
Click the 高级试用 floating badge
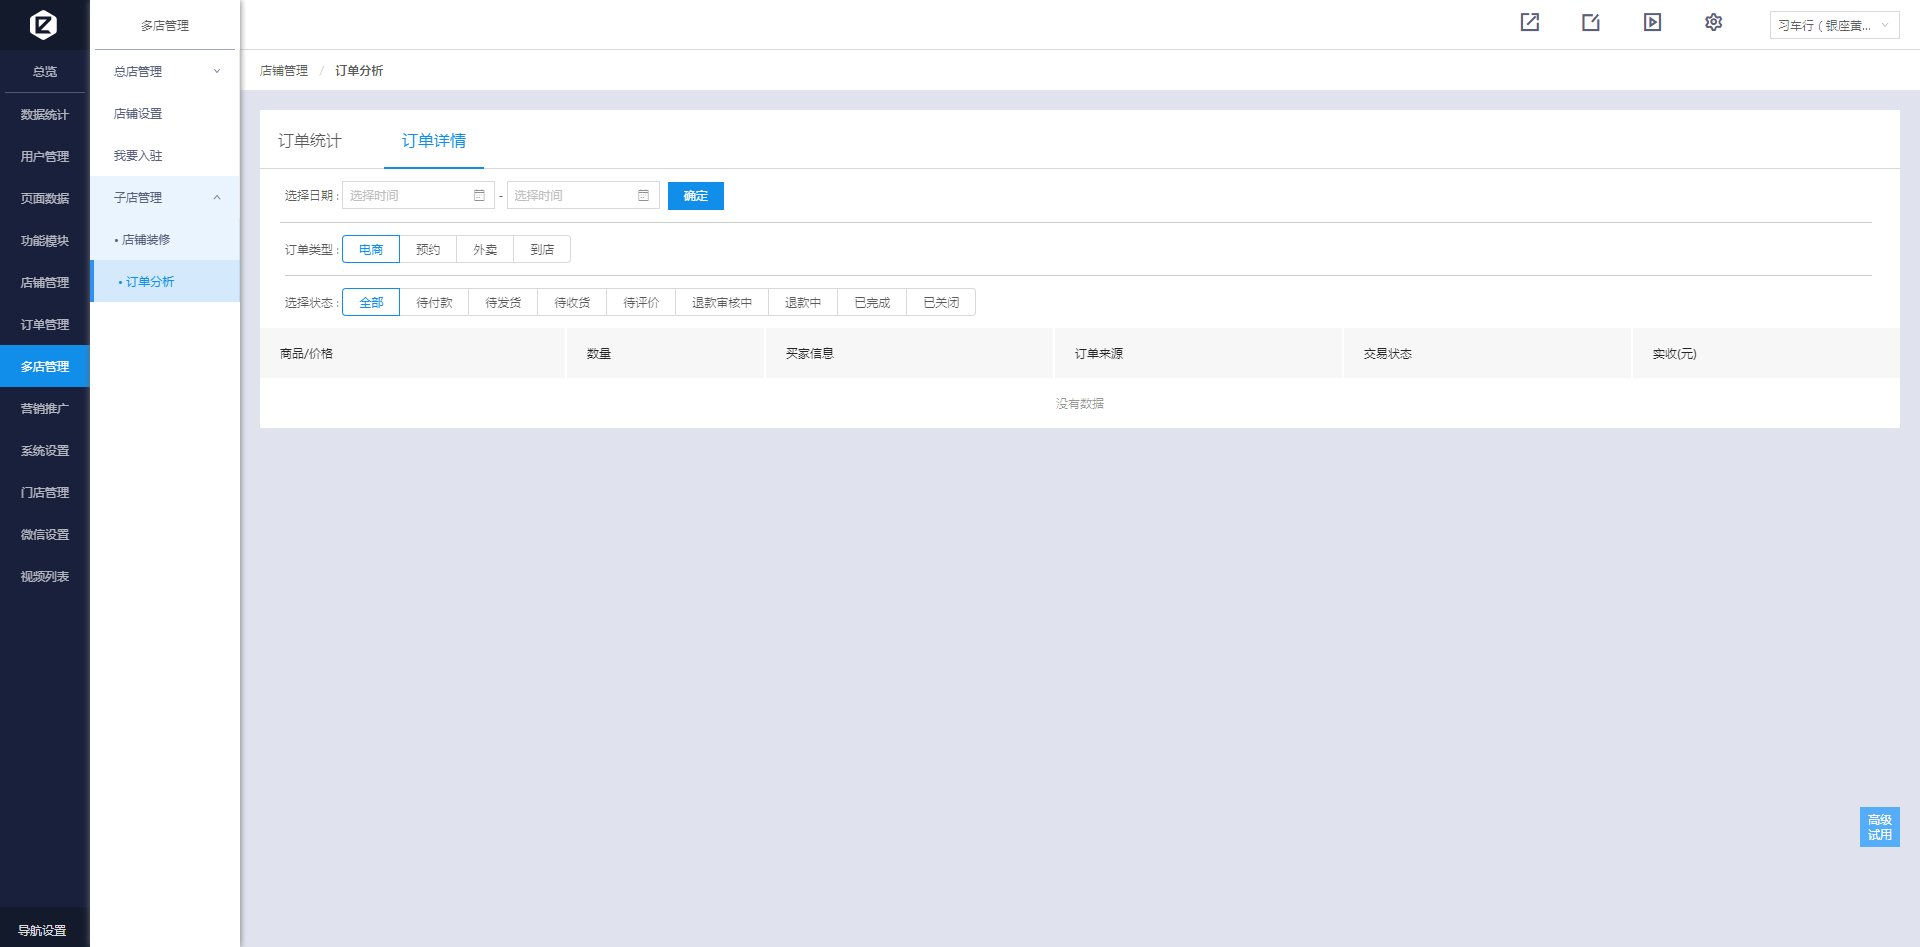click(x=1879, y=827)
